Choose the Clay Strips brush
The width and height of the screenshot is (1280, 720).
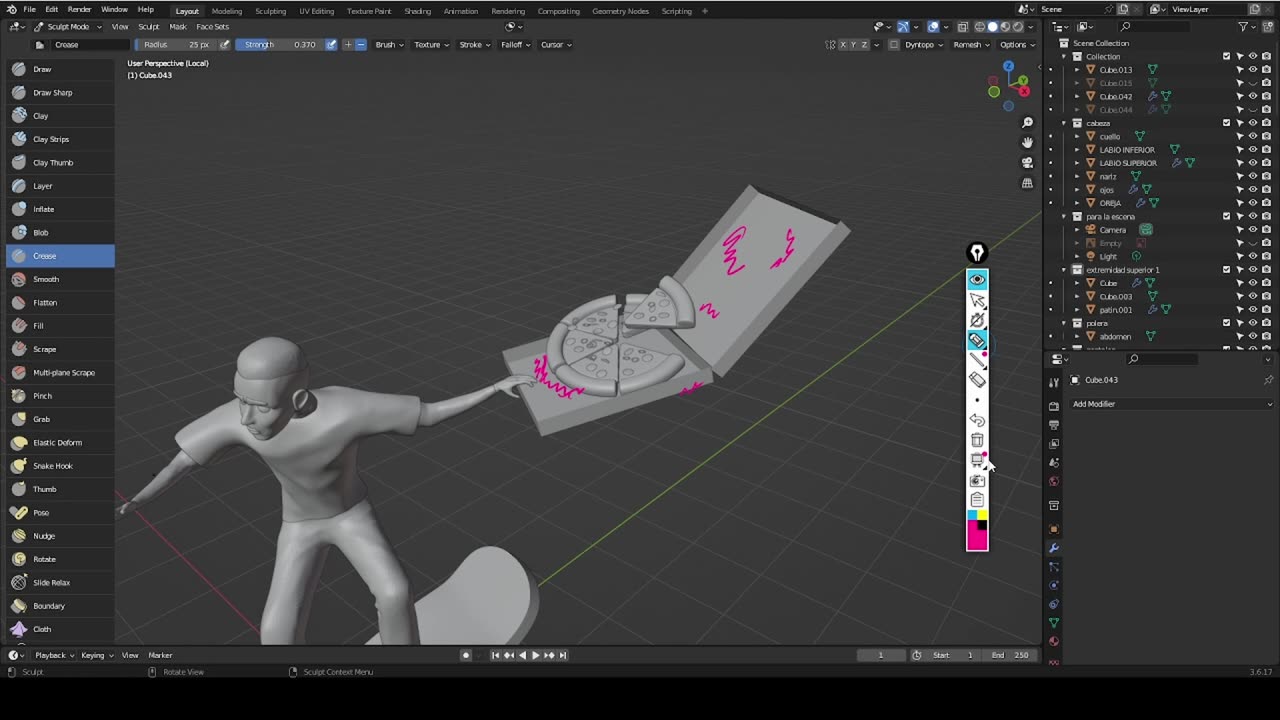pos(60,139)
